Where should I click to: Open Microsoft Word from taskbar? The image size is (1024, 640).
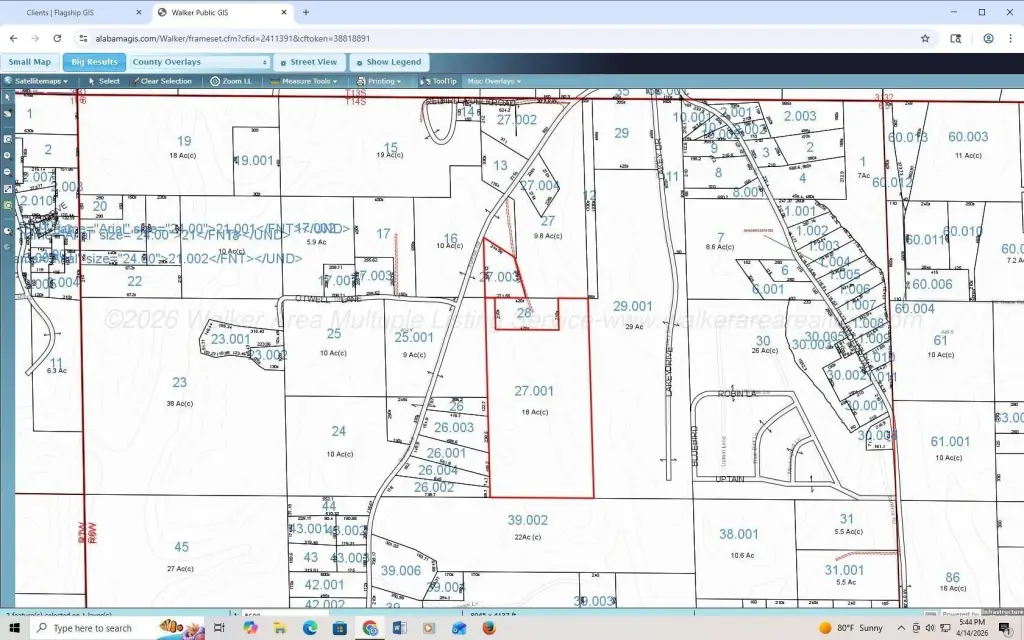click(x=399, y=628)
